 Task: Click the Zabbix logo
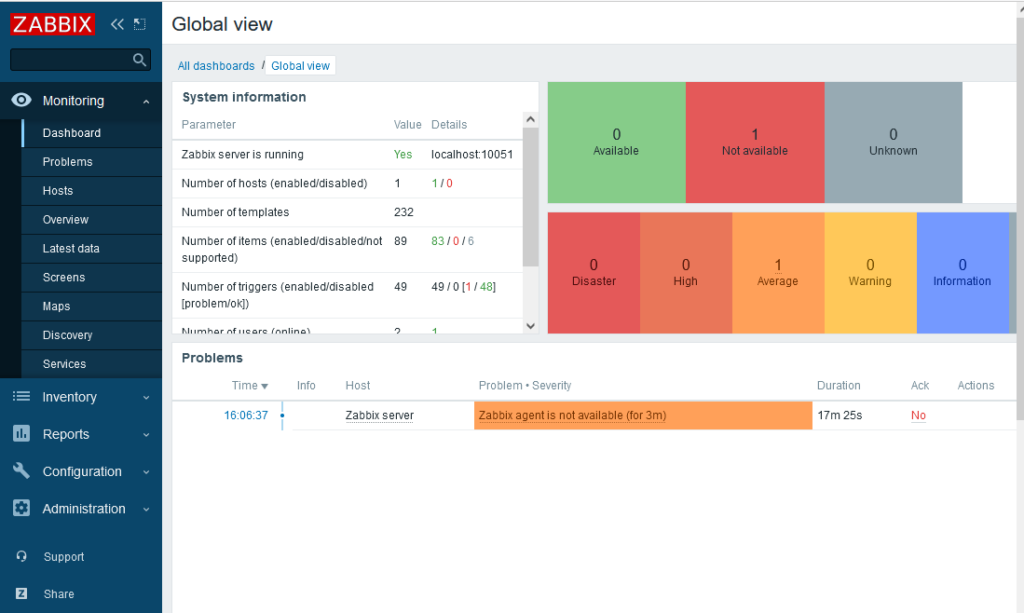[53, 24]
